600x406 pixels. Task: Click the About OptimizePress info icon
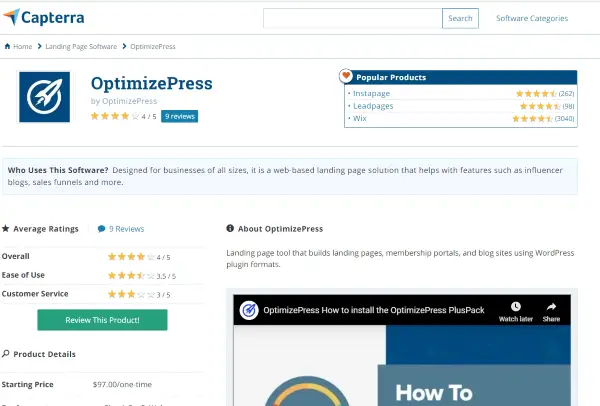230,228
